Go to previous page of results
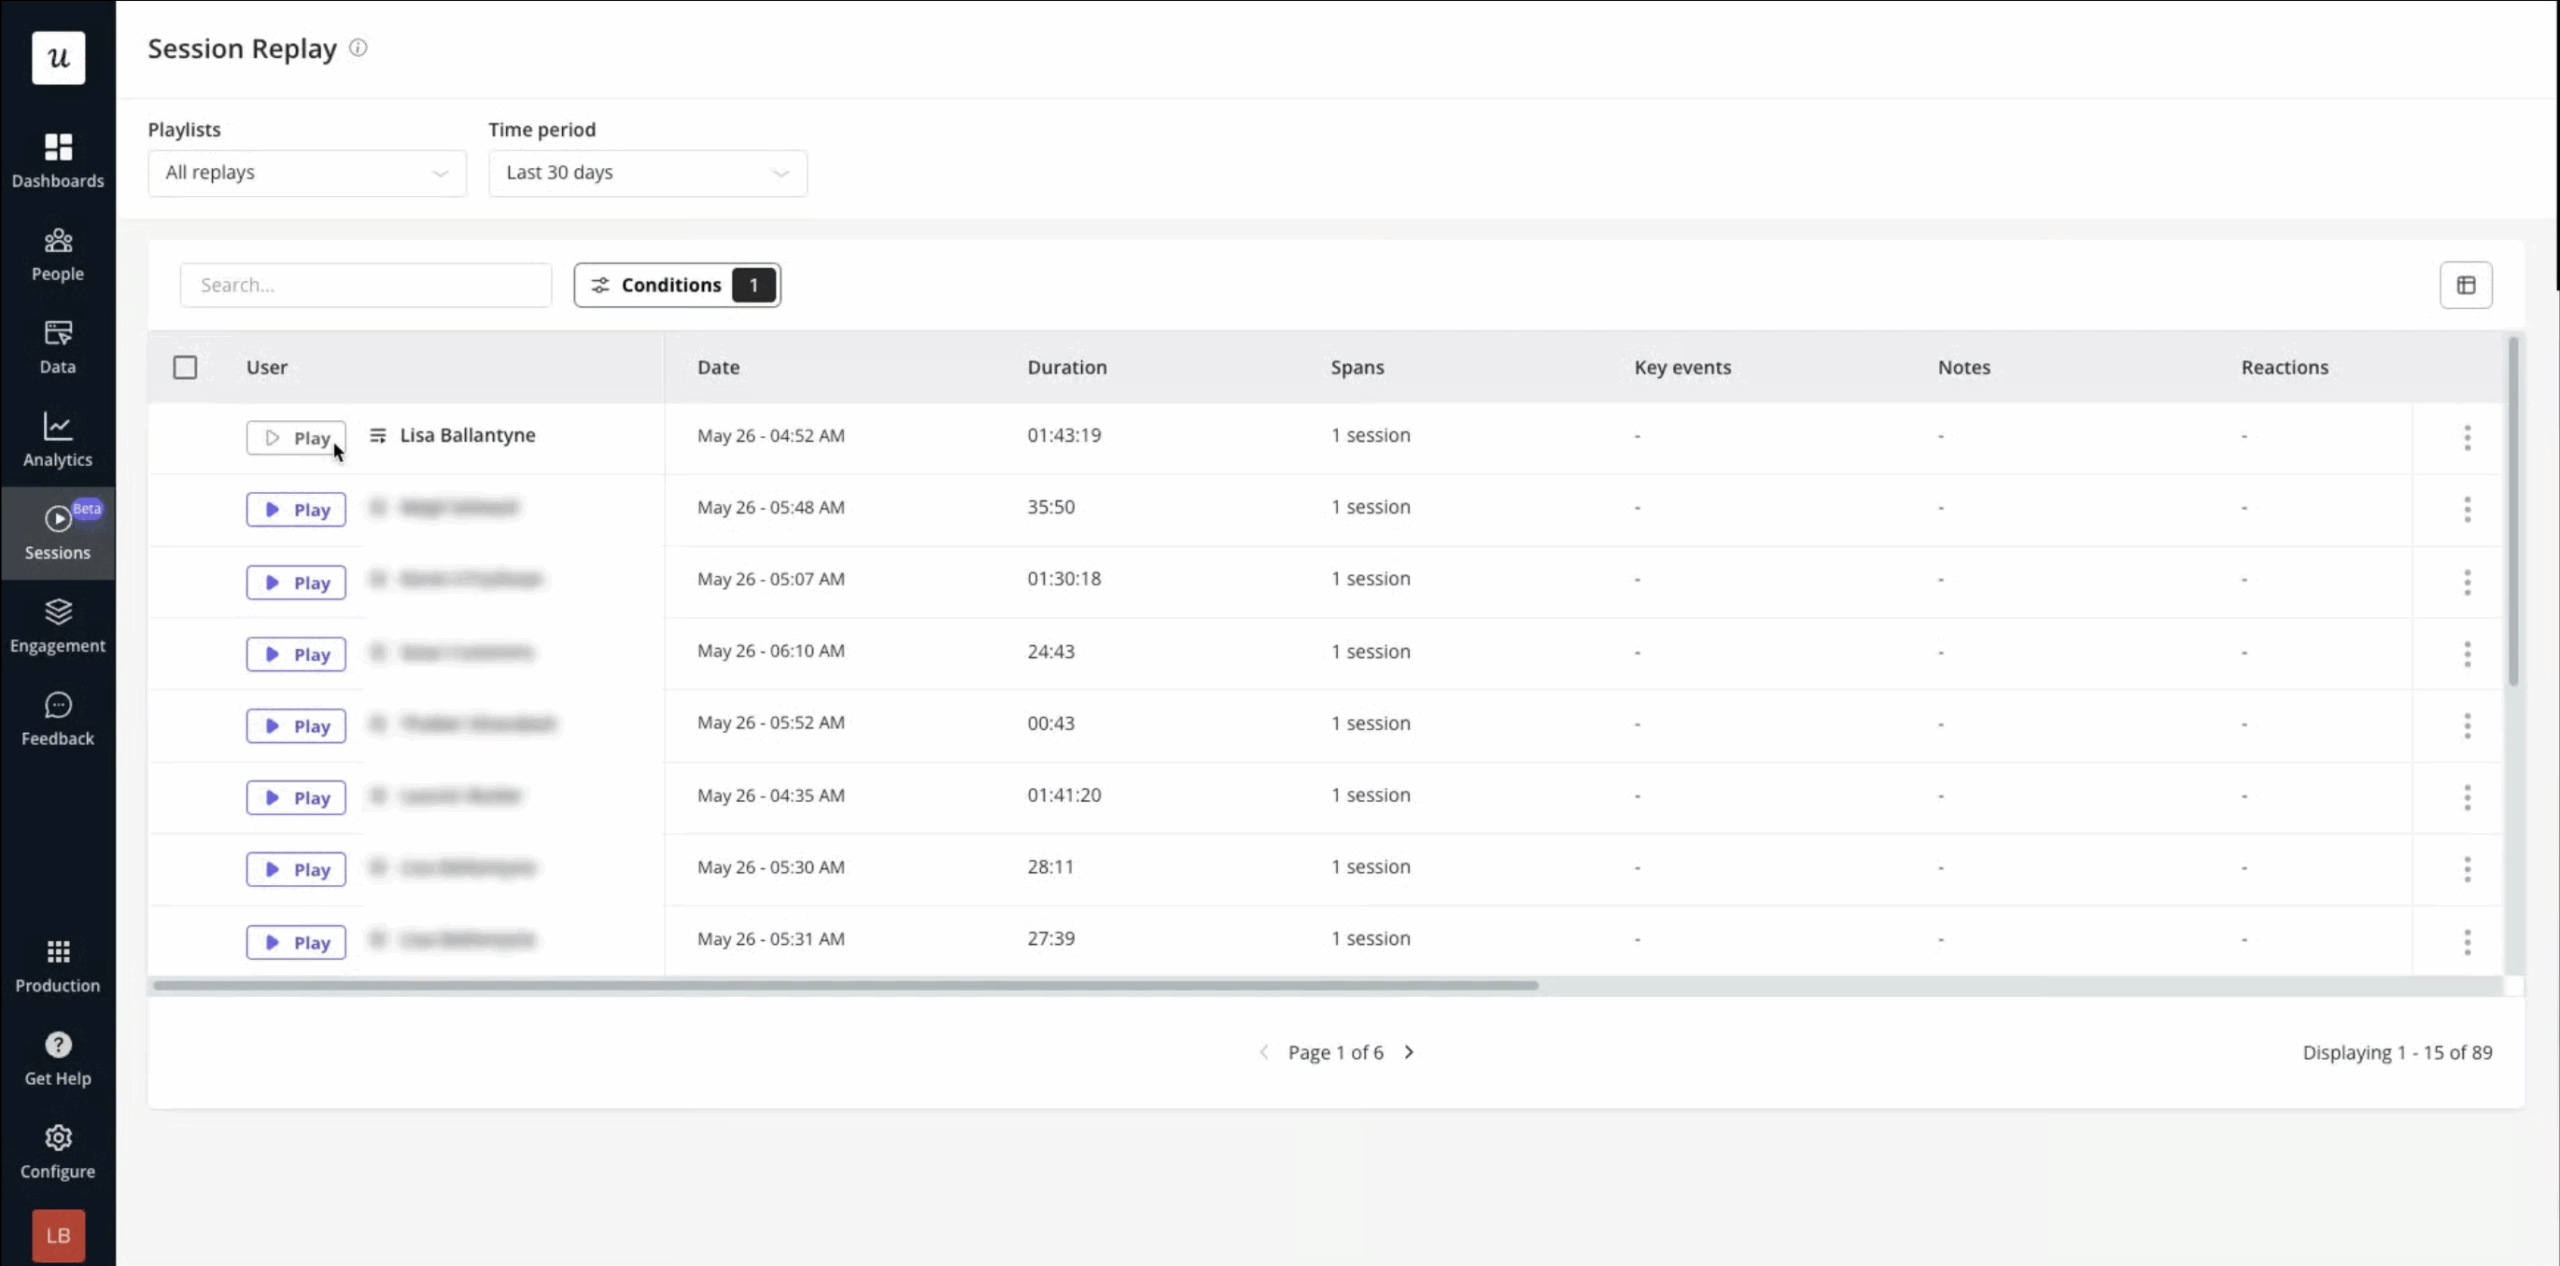 1264,1052
